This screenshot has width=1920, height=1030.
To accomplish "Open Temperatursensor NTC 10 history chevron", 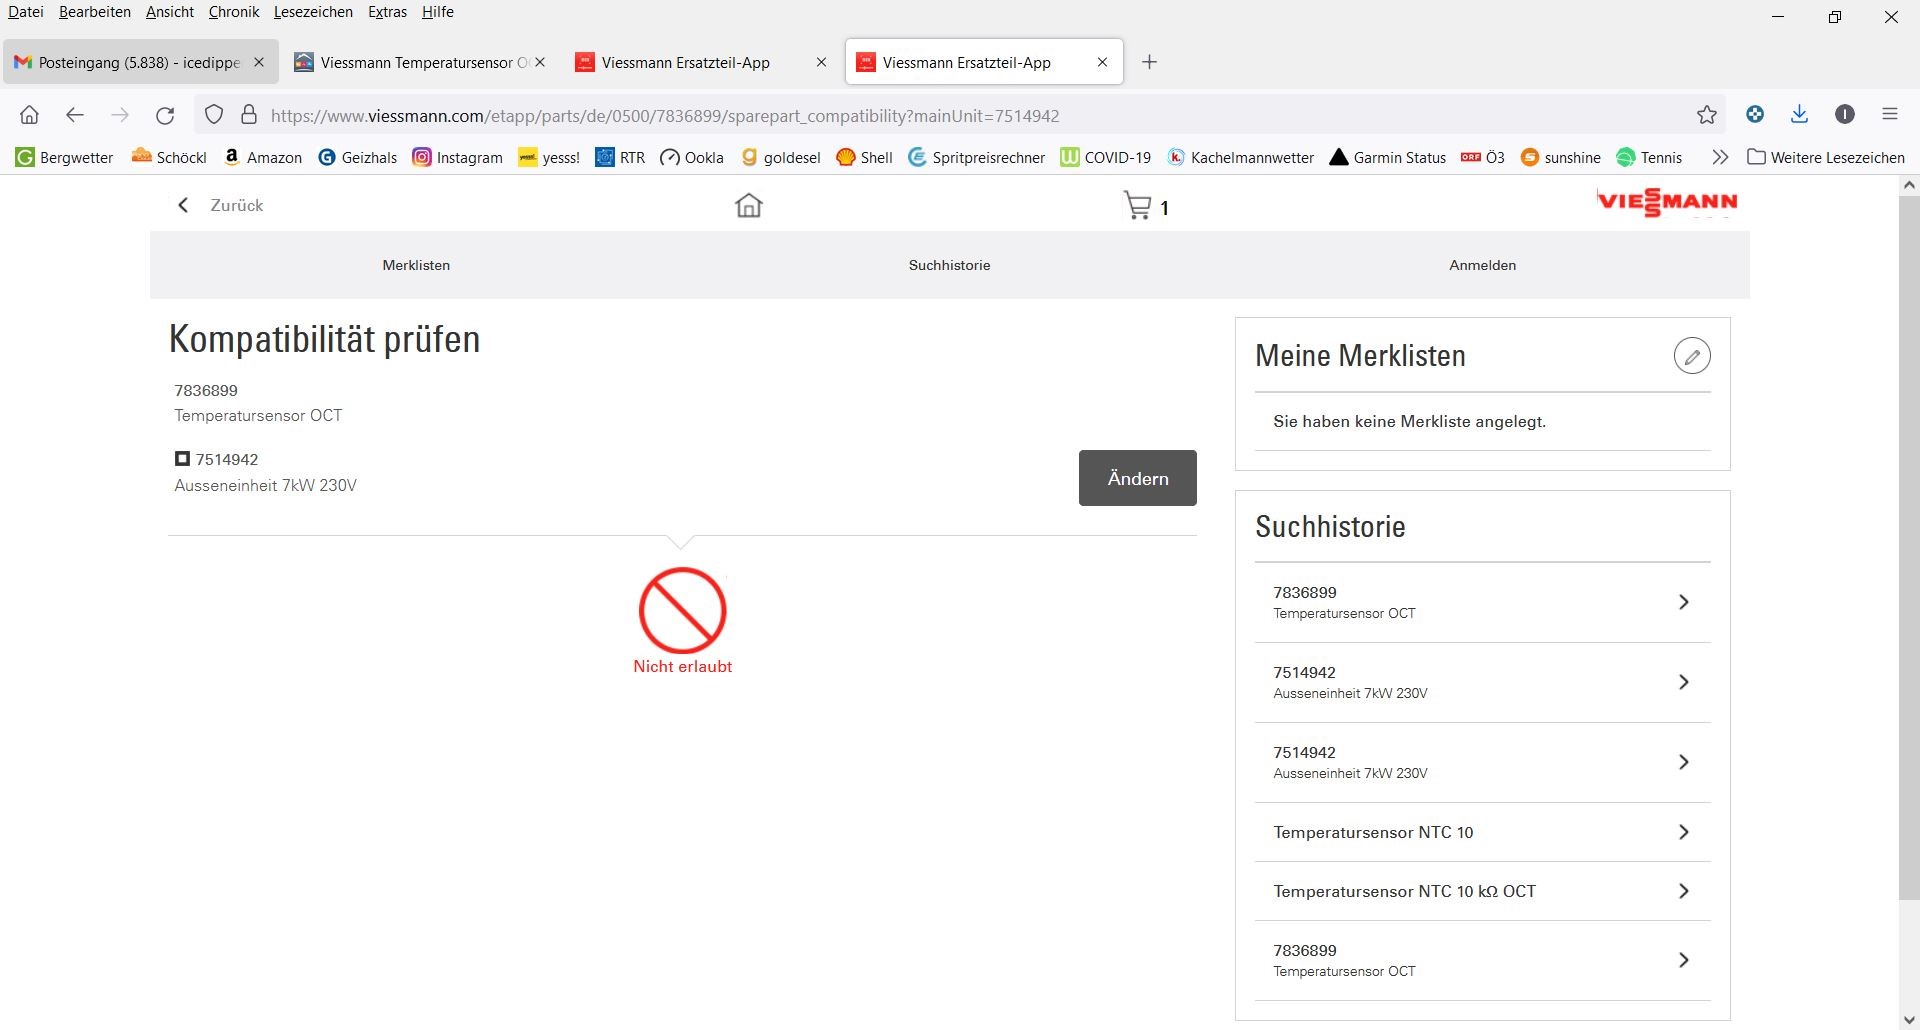I will pyautogui.click(x=1684, y=832).
